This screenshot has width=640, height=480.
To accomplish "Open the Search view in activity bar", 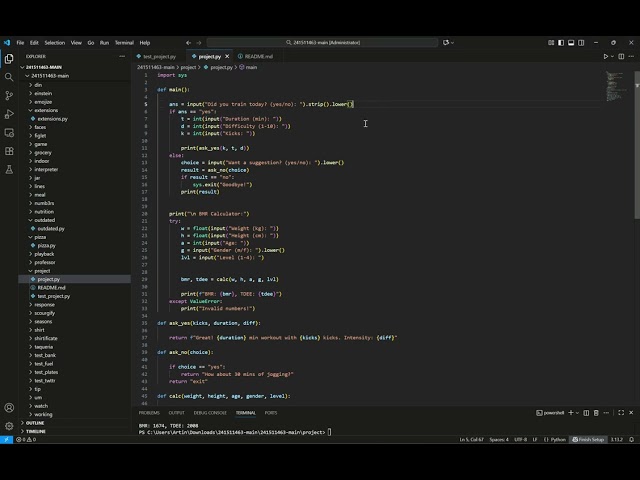I will click(9, 77).
